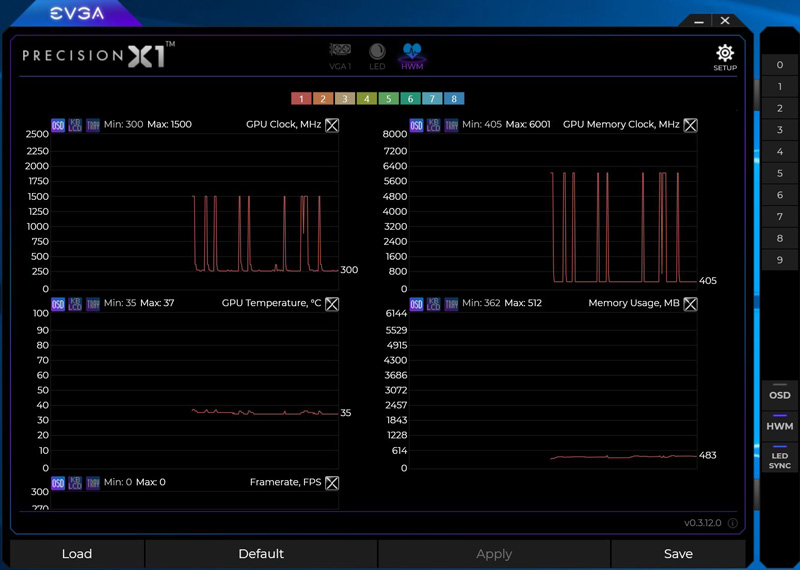
Task: Close the Precision X1 window
Action: pos(725,20)
